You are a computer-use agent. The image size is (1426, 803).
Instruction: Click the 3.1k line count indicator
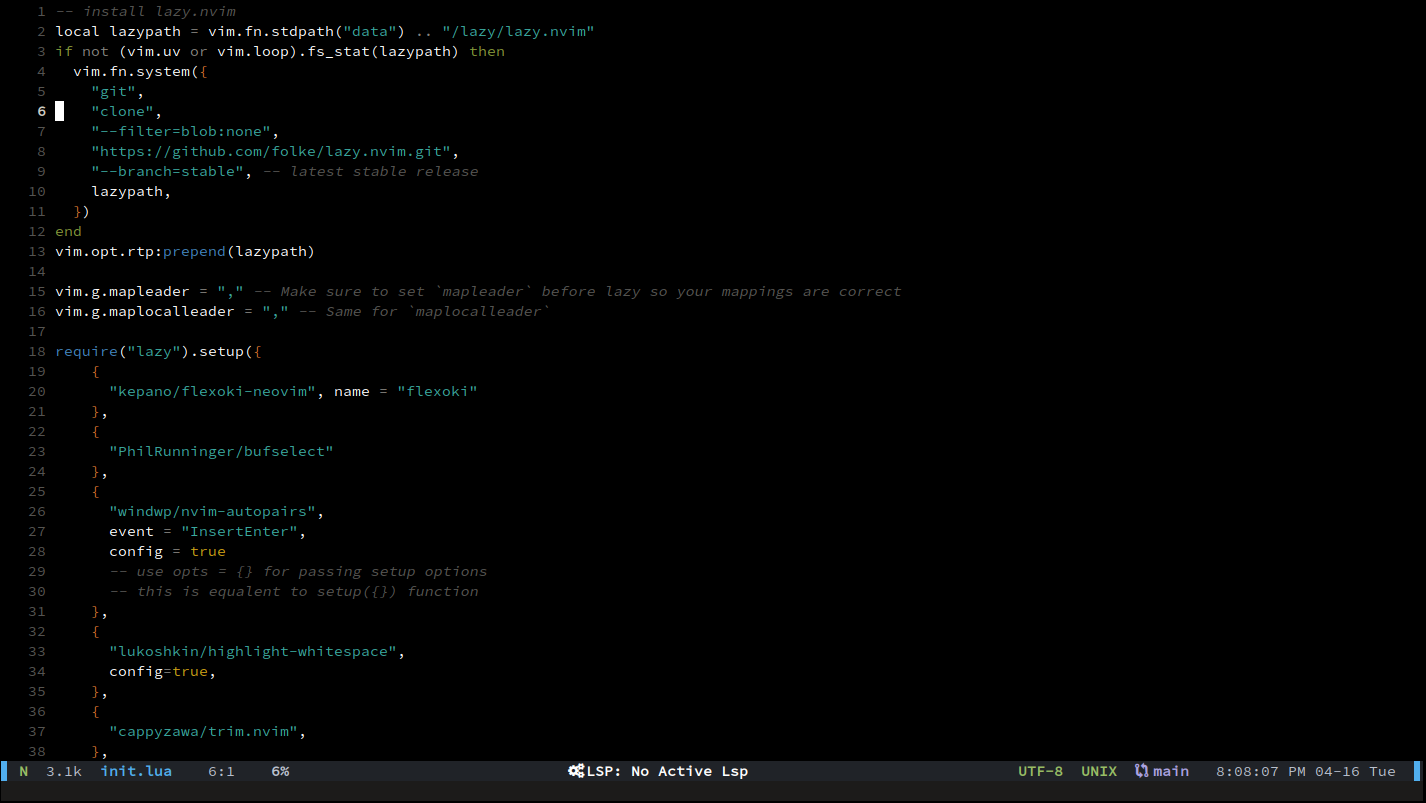[x=63, y=771]
